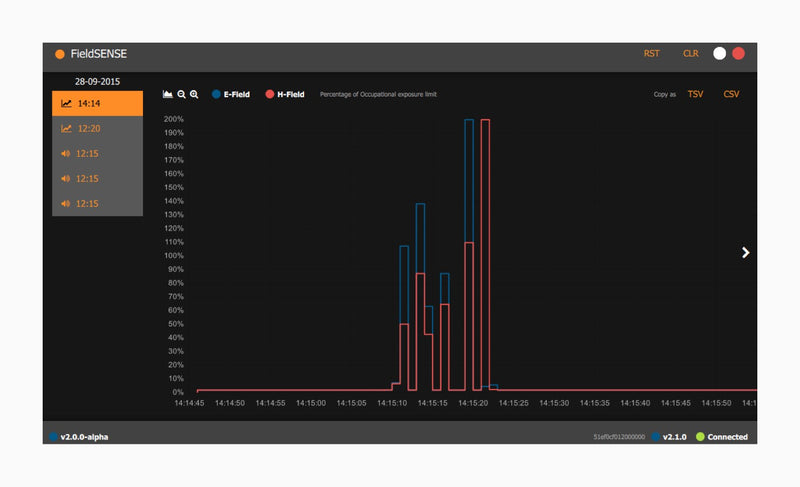
Task: Open the 12:20 graph session
Action: (97, 128)
